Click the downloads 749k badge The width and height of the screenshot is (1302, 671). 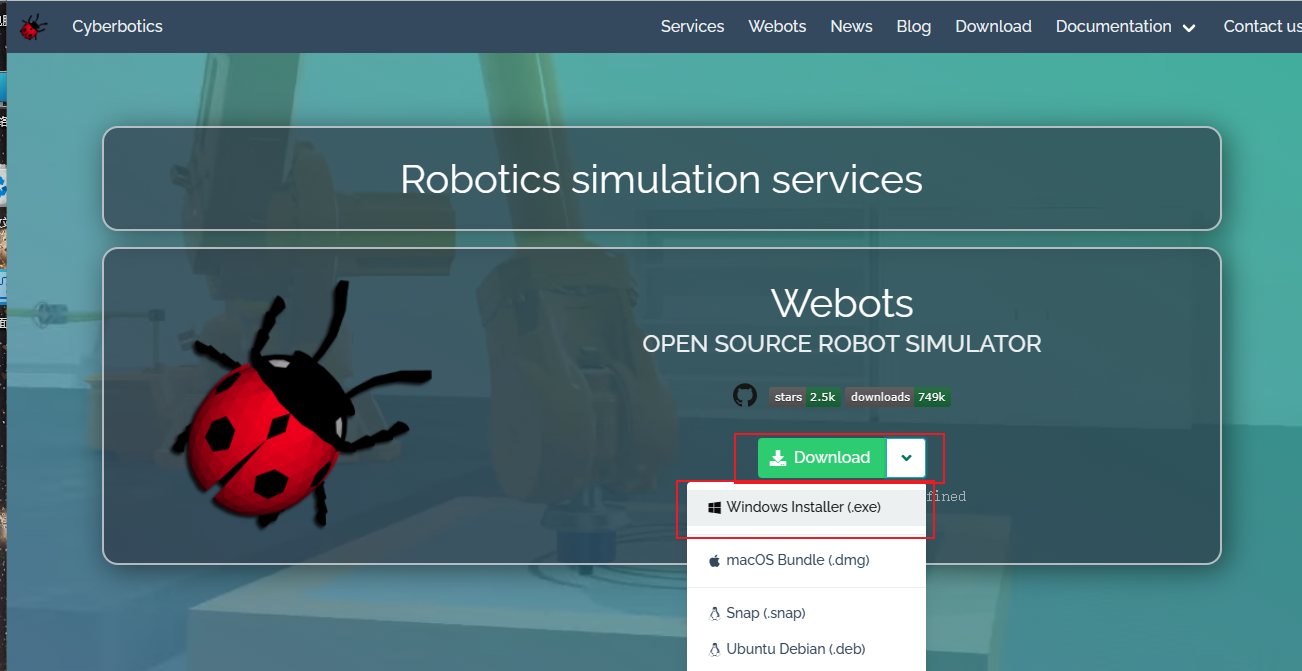click(x=898, y=397)
